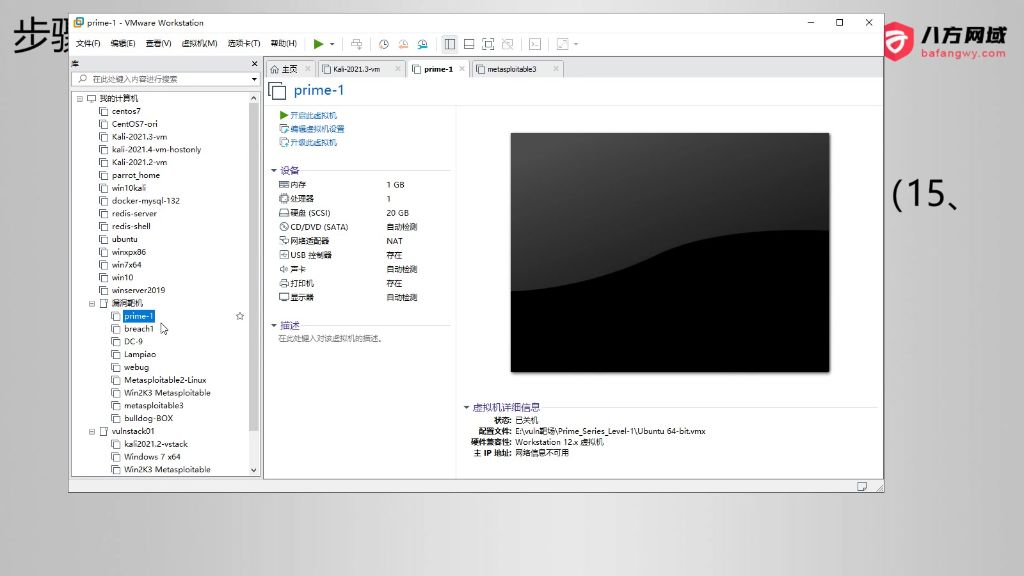Screen dimensions: 1024x576
Task: Collapse the 漏洞靶机 folder node
Action: point(92,304)
